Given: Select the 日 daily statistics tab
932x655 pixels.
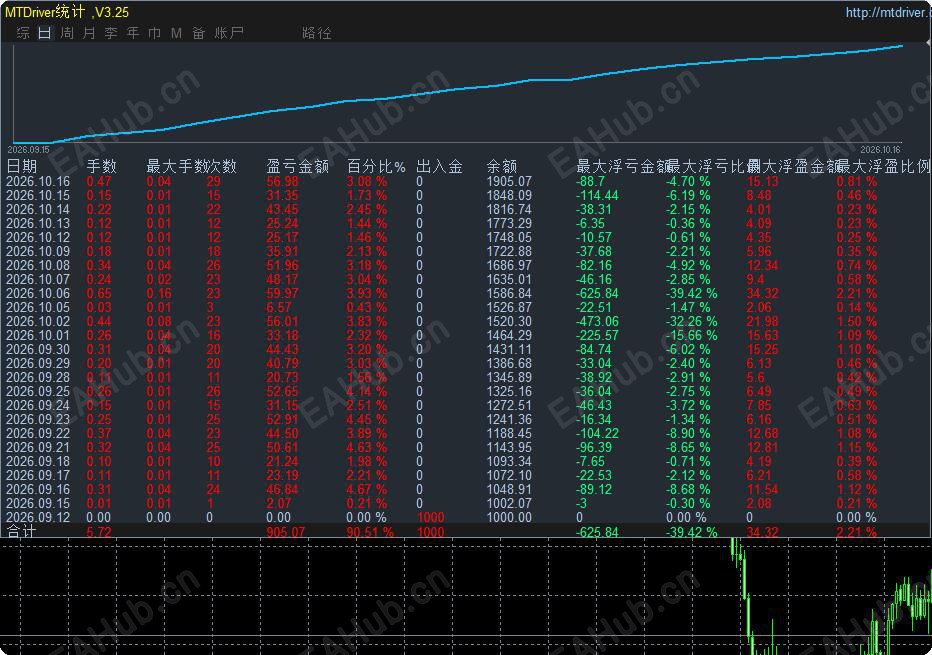Looking at the screenshot, I should (45, 33).
